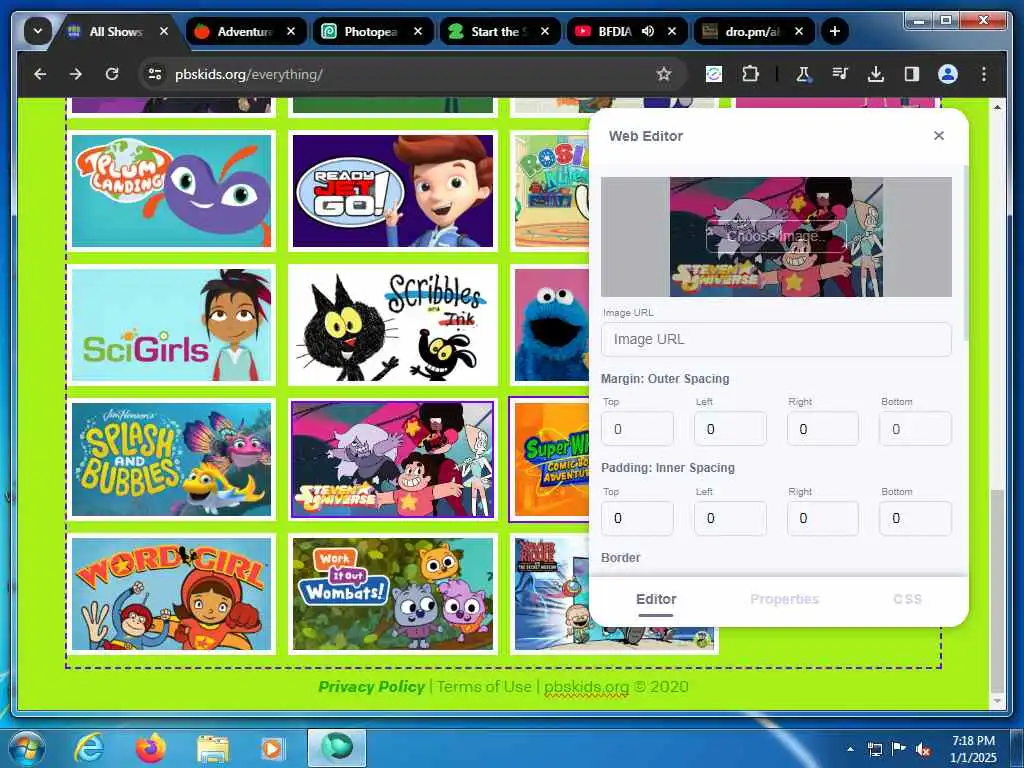Image resolution: width=1024 pixels, height=768 pixels.
Task: Click the Margin Right field
Action: pyautogui.click(x=823, y=428)
